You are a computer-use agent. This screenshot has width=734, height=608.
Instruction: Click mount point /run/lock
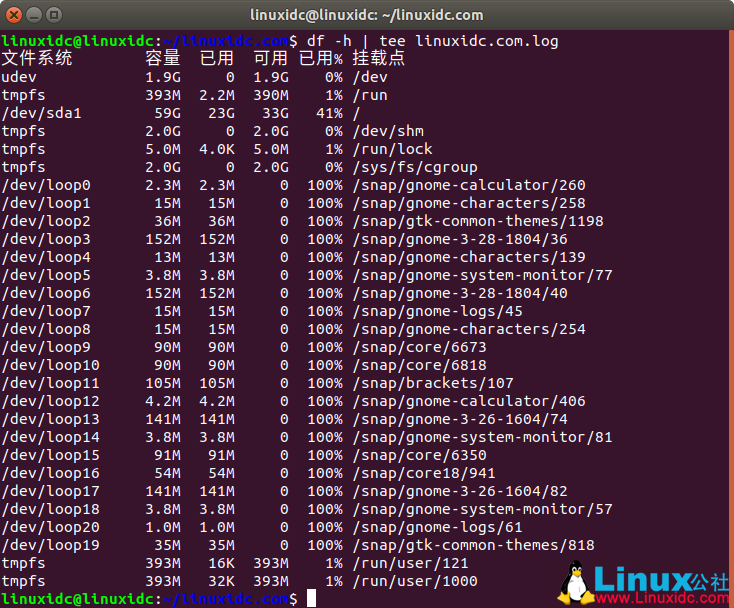pos(393,149)
